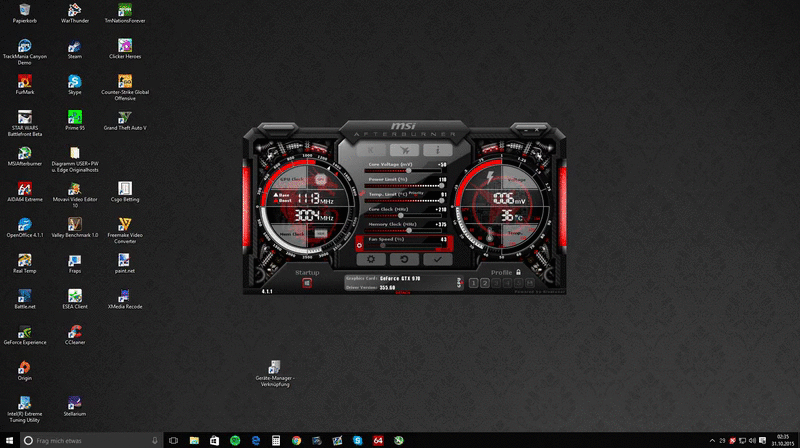The width and height of the screenshot is (800, 448).
Task: Open FurMark desktop shortcut
Action: pyautogui.click(x=24, y=85)
